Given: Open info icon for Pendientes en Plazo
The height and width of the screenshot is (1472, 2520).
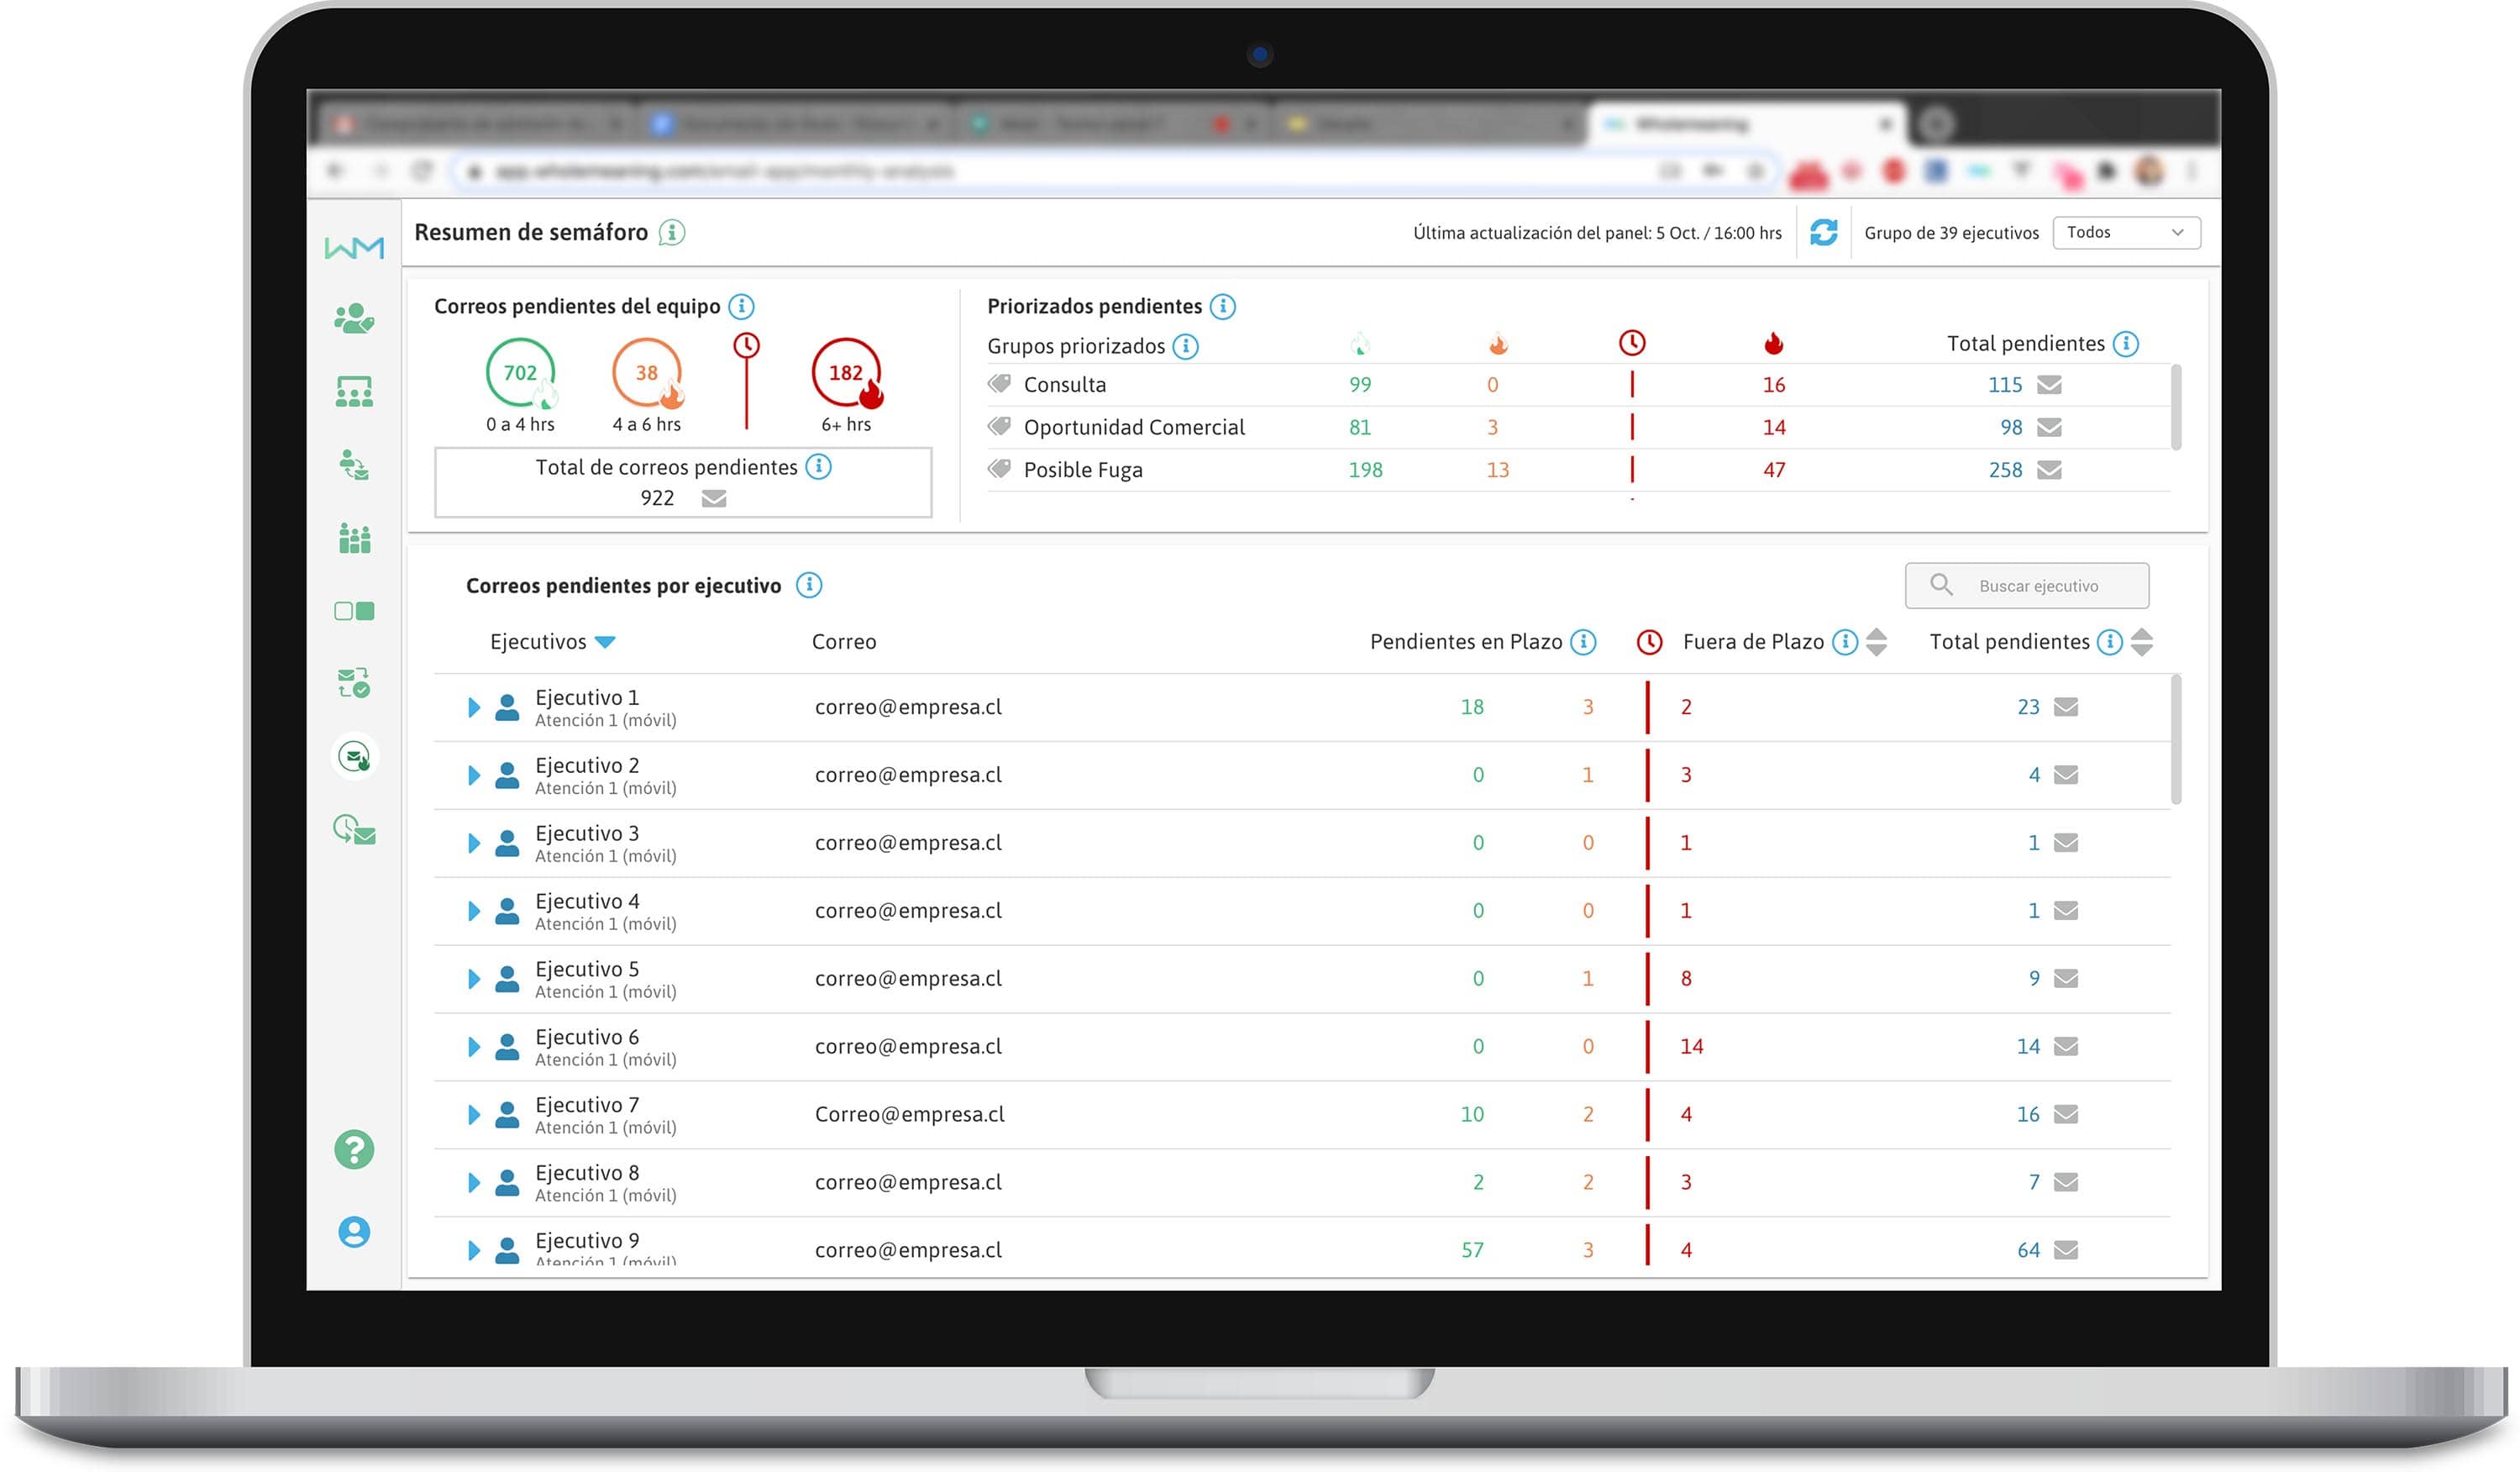Looking at the screenshot, I should [x=1583, y=642].
